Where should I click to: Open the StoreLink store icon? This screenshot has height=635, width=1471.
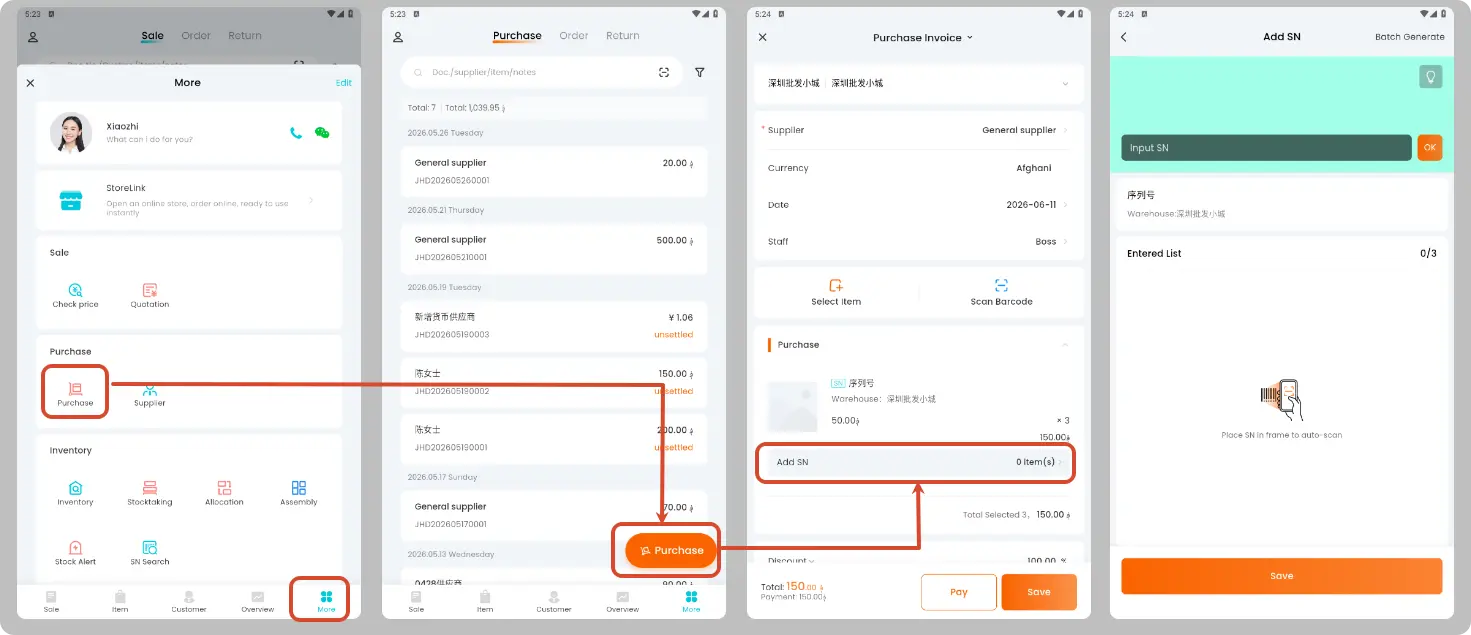point(71,200)
